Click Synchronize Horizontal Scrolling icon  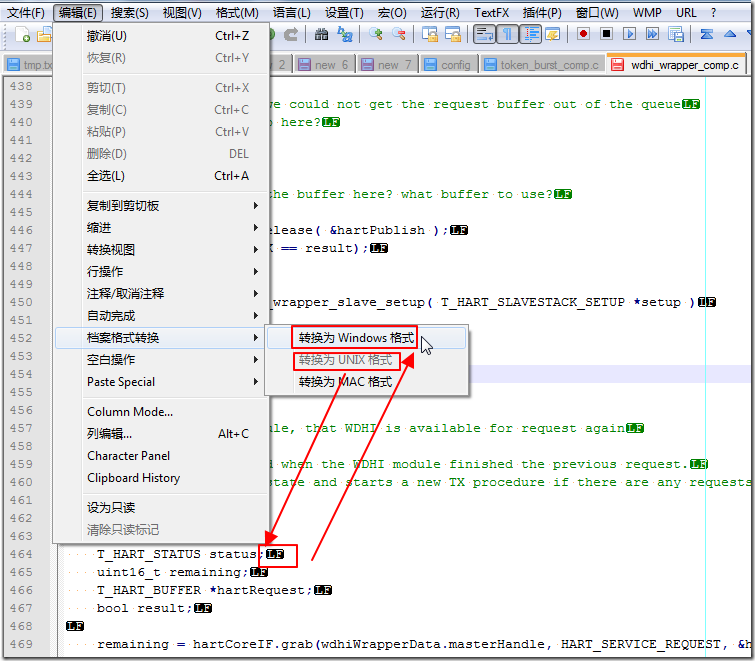coord(453,34)
